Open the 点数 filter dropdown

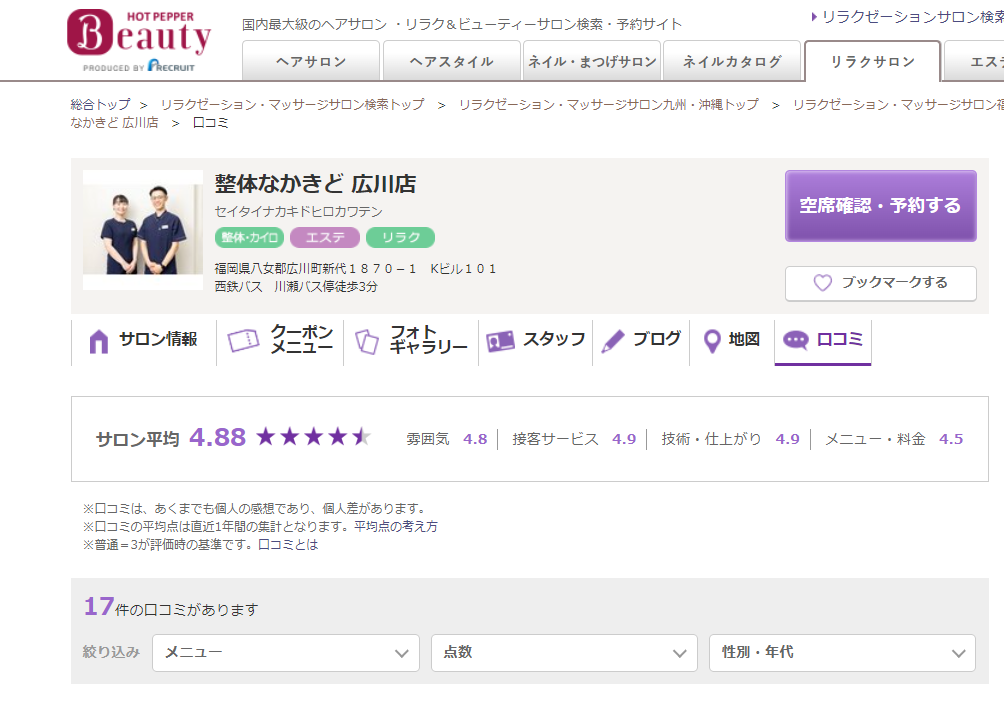pyautogui.click(x=564, y=653)
